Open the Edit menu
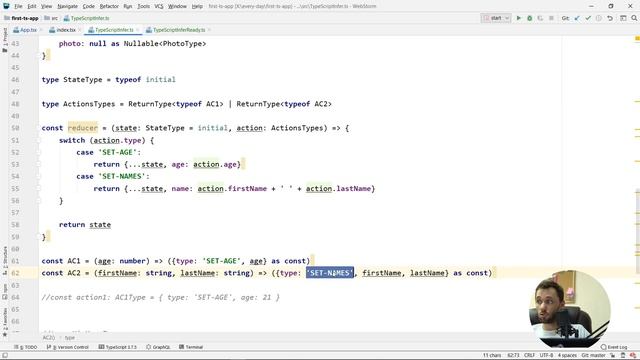Image resolution: width=640 pixels, height=360 pixels. [x=32, y=6]
